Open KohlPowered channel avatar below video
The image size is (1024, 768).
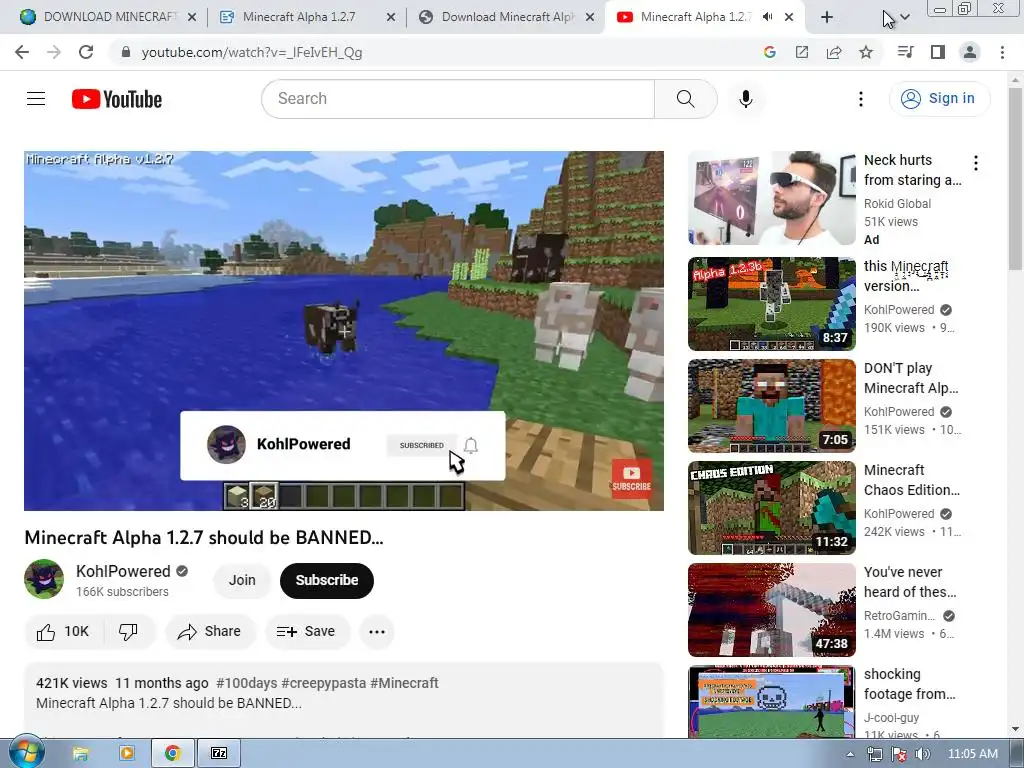pos(44,579)
